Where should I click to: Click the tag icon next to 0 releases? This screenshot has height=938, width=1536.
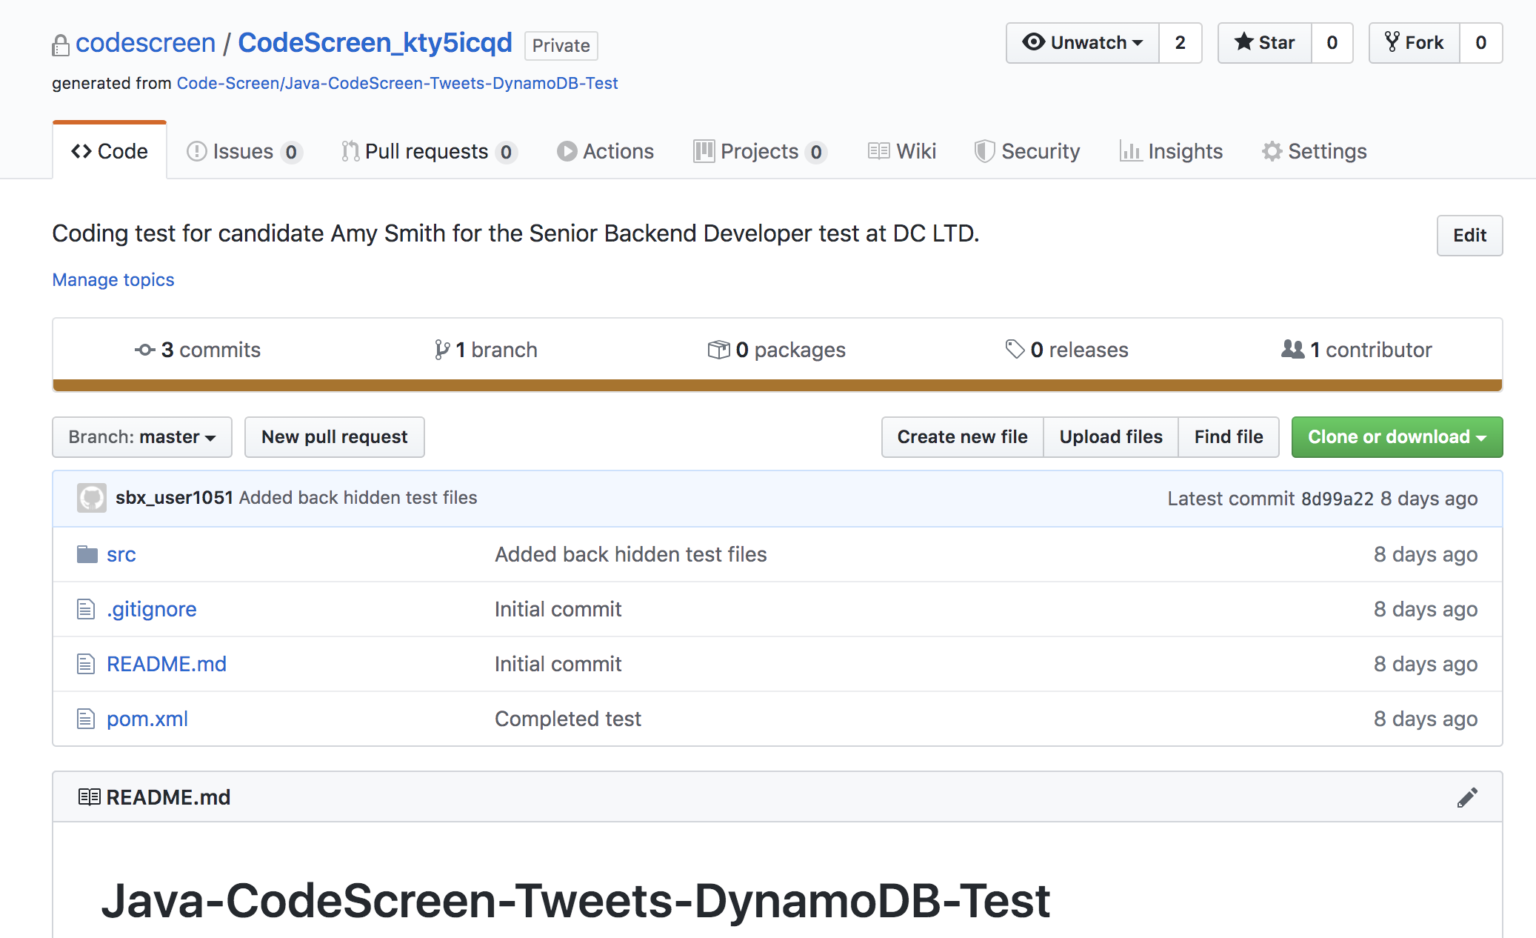coord(1017,349)
